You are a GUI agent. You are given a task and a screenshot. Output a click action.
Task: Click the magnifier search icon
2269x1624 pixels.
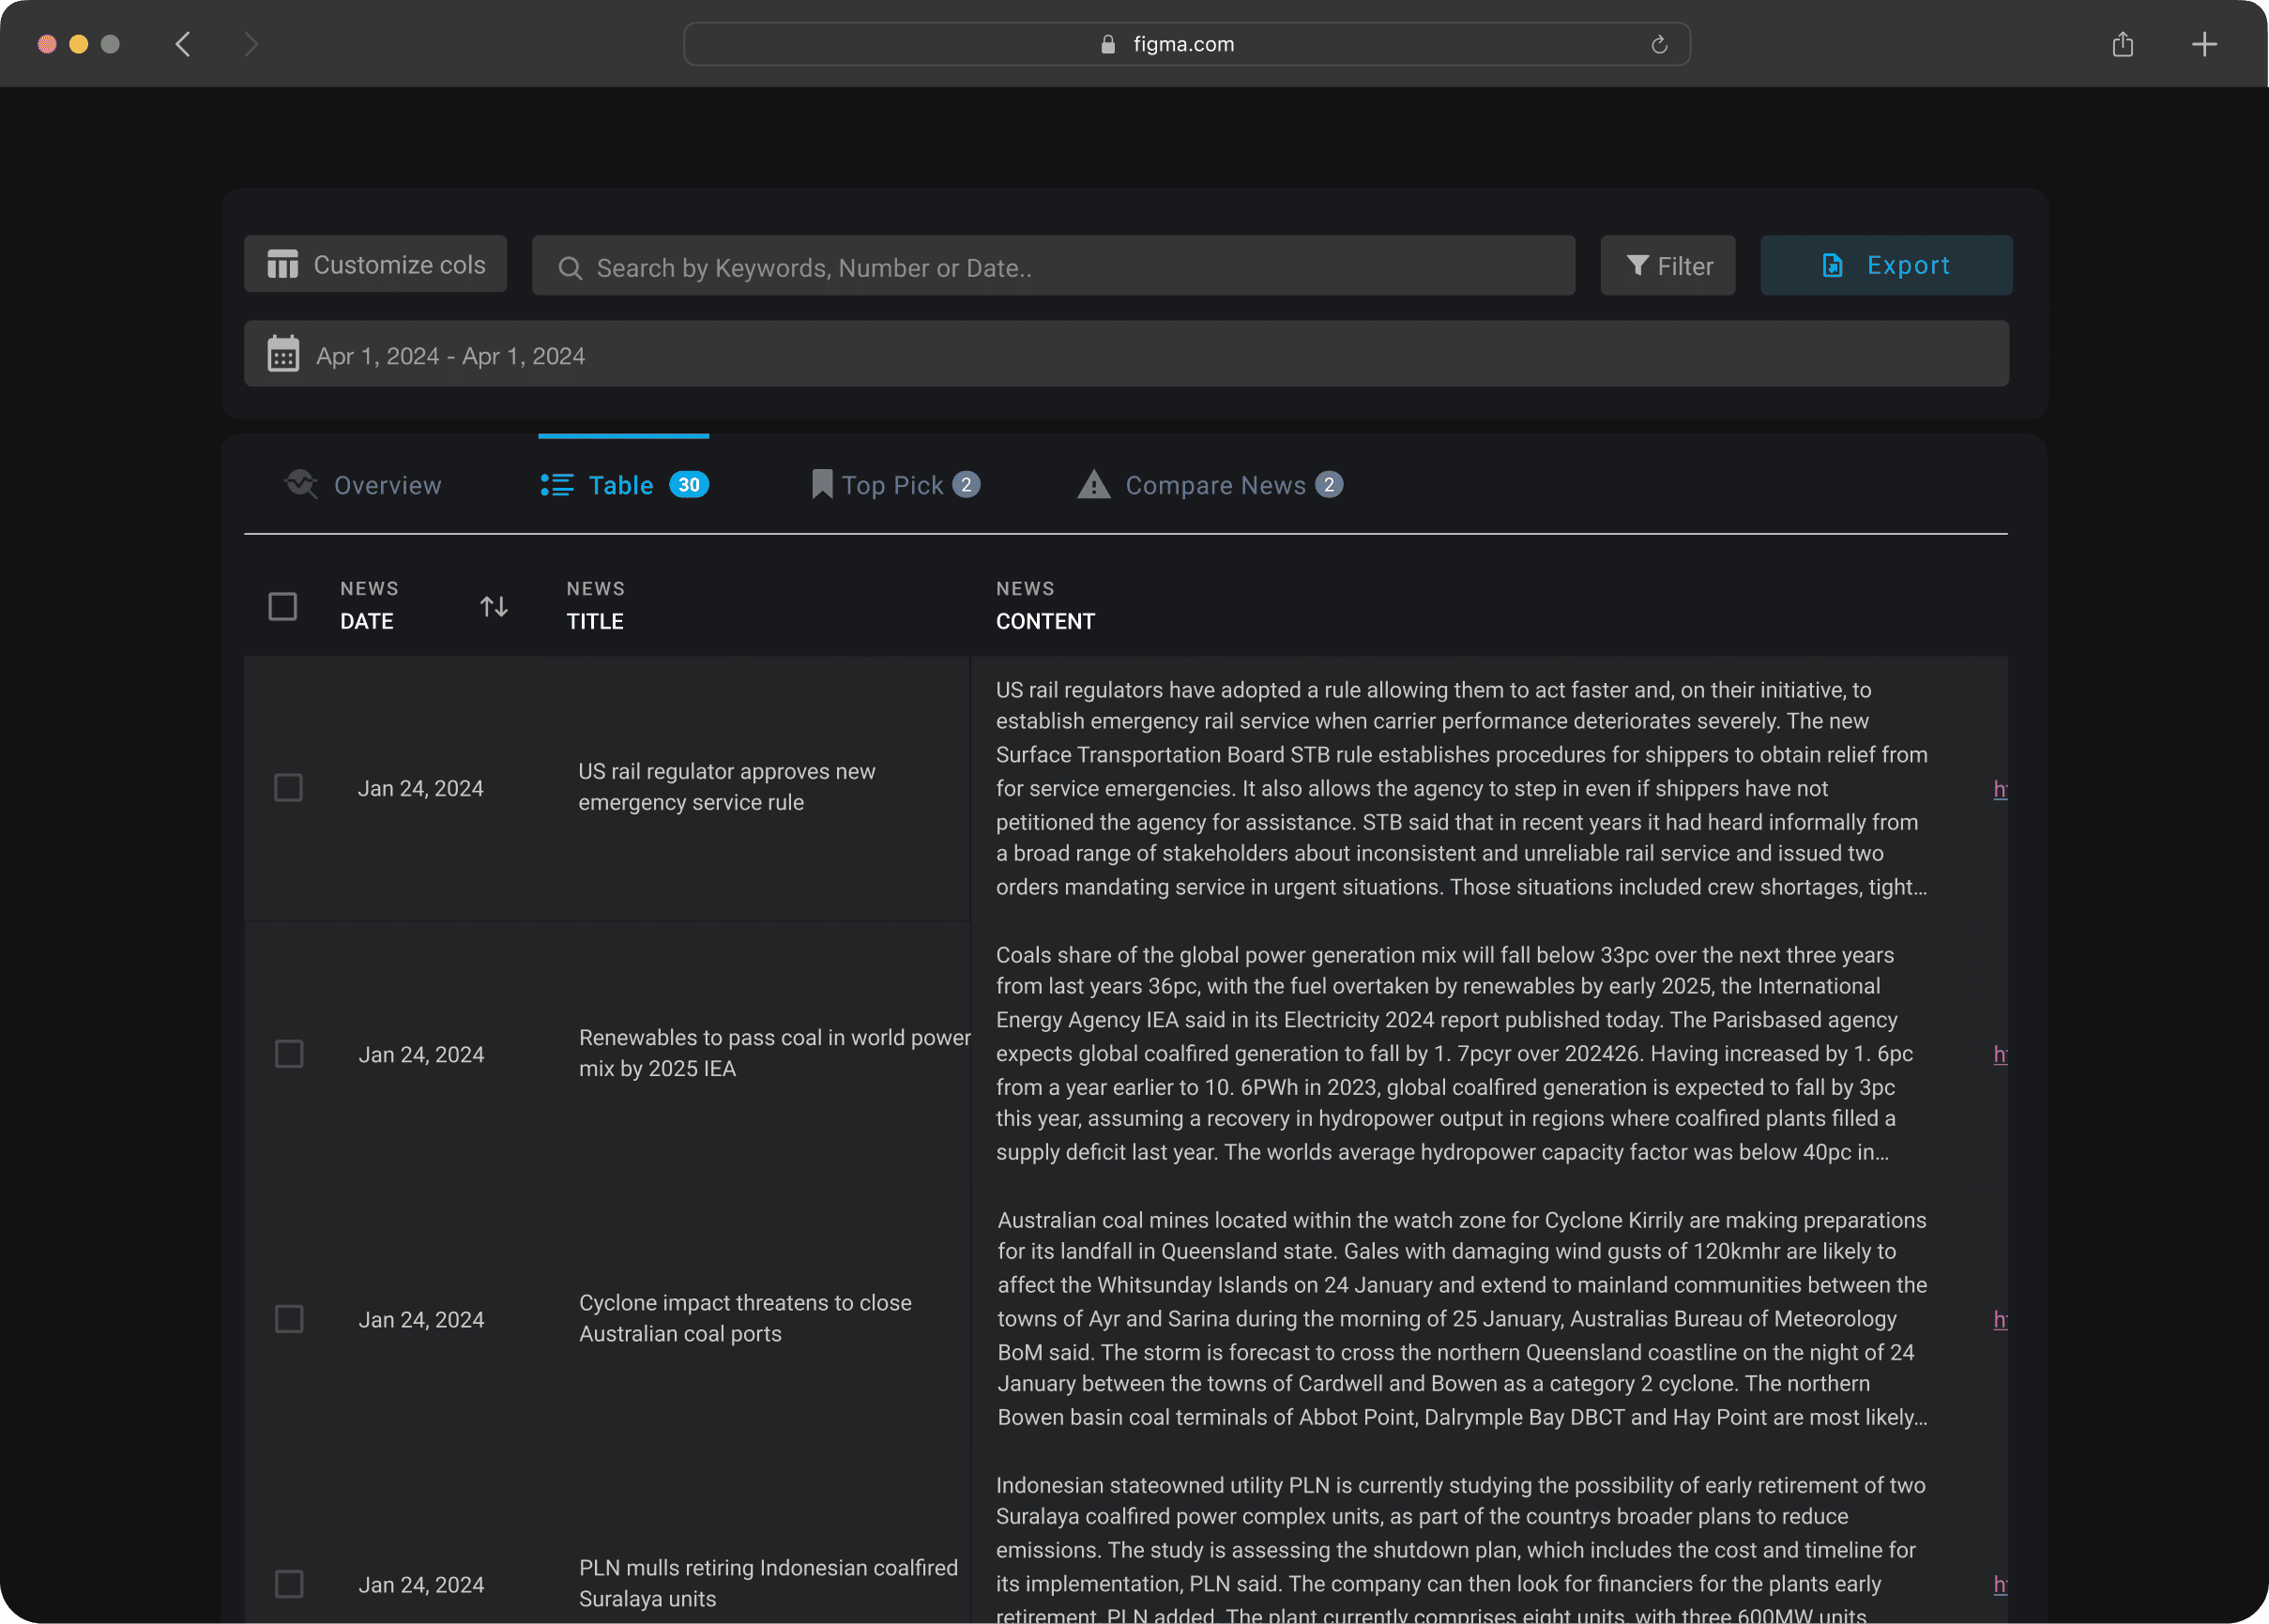tap(570, 268)
